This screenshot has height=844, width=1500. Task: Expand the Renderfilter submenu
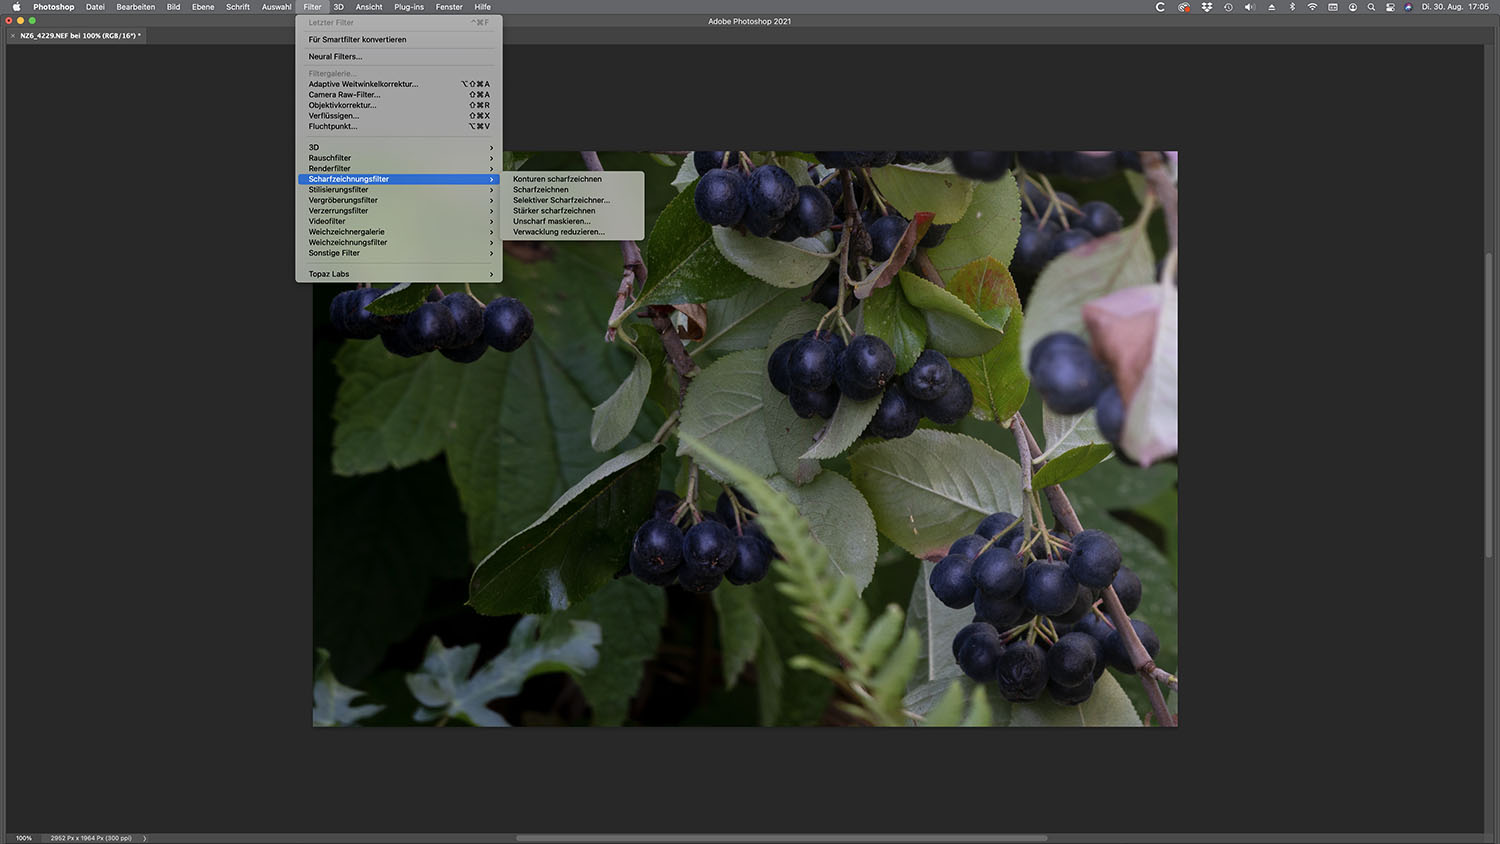(399, 168)
